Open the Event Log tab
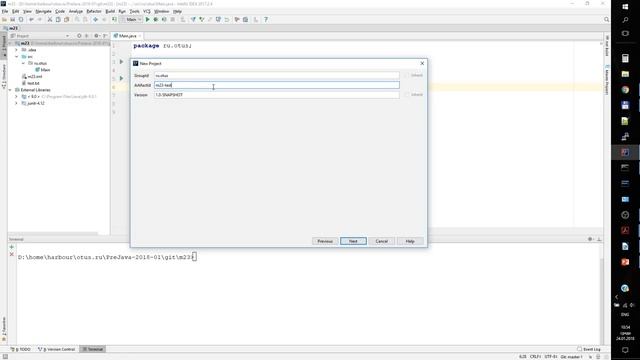 pos(589,349)
